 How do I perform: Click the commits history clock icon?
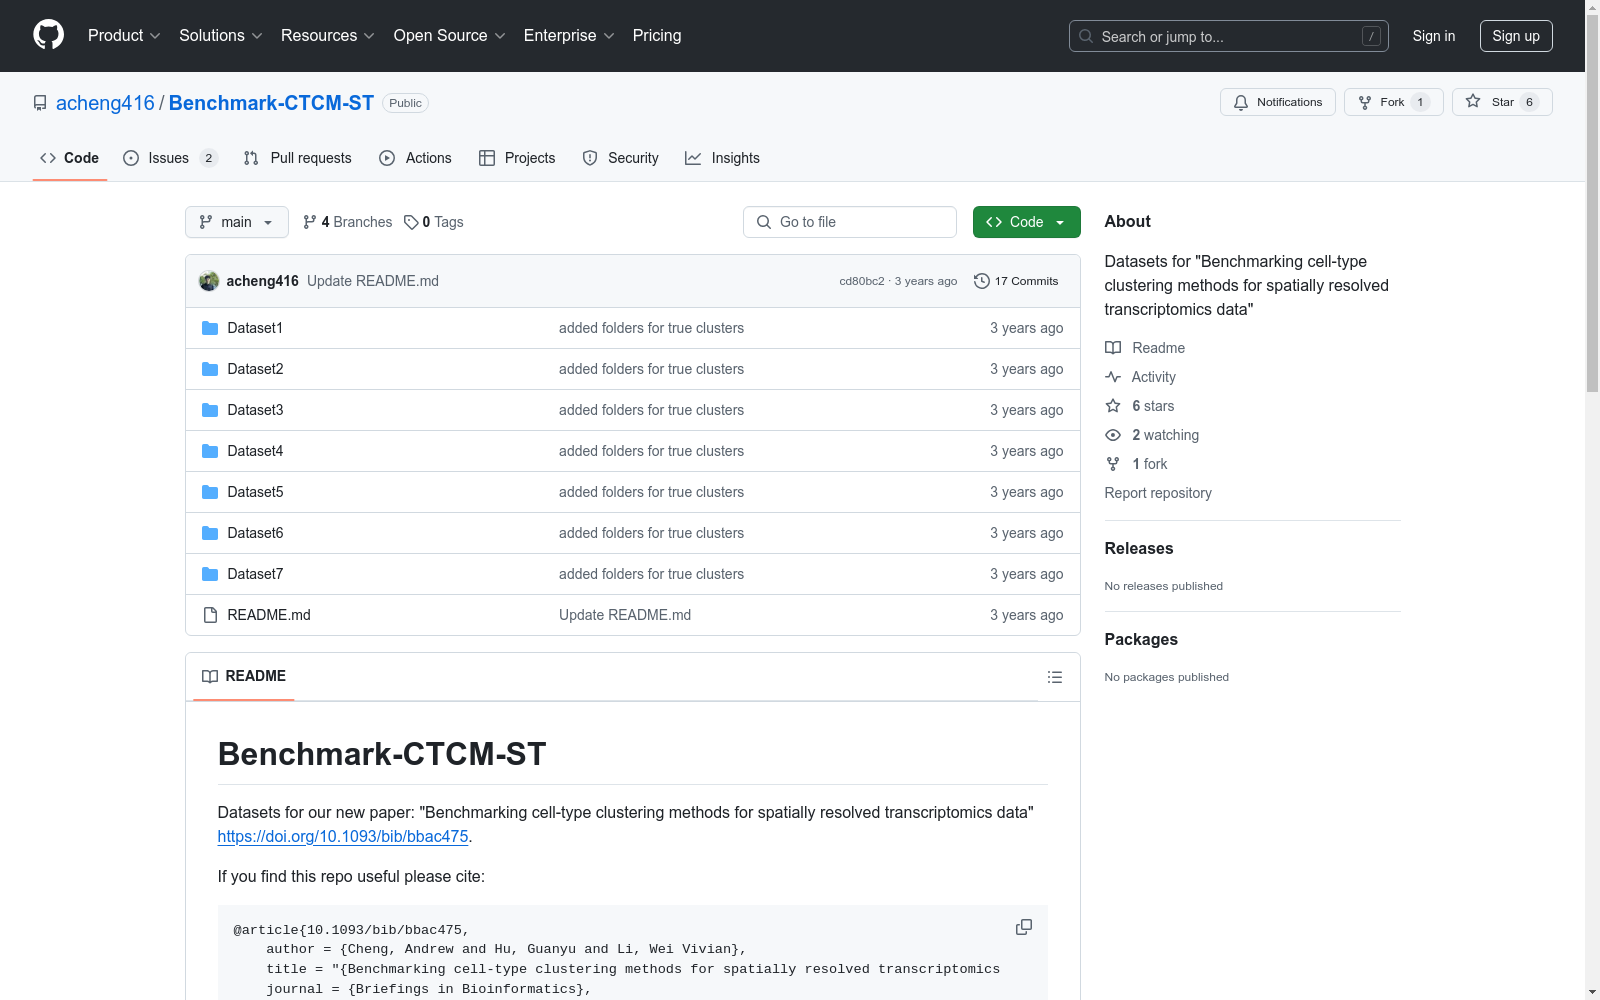982,281
